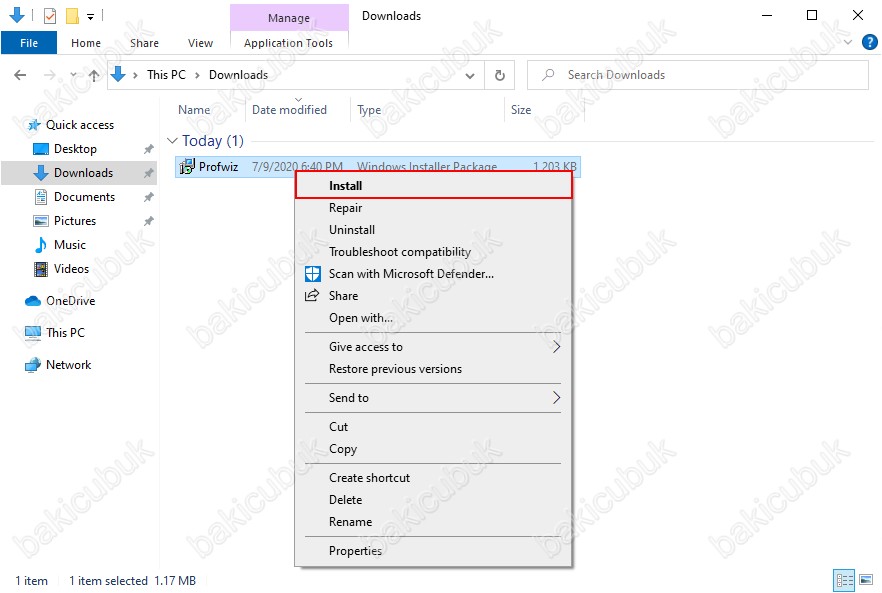Open Music in the navigation pane
Screen dimensions: 882x593
[x=70, y=245]
